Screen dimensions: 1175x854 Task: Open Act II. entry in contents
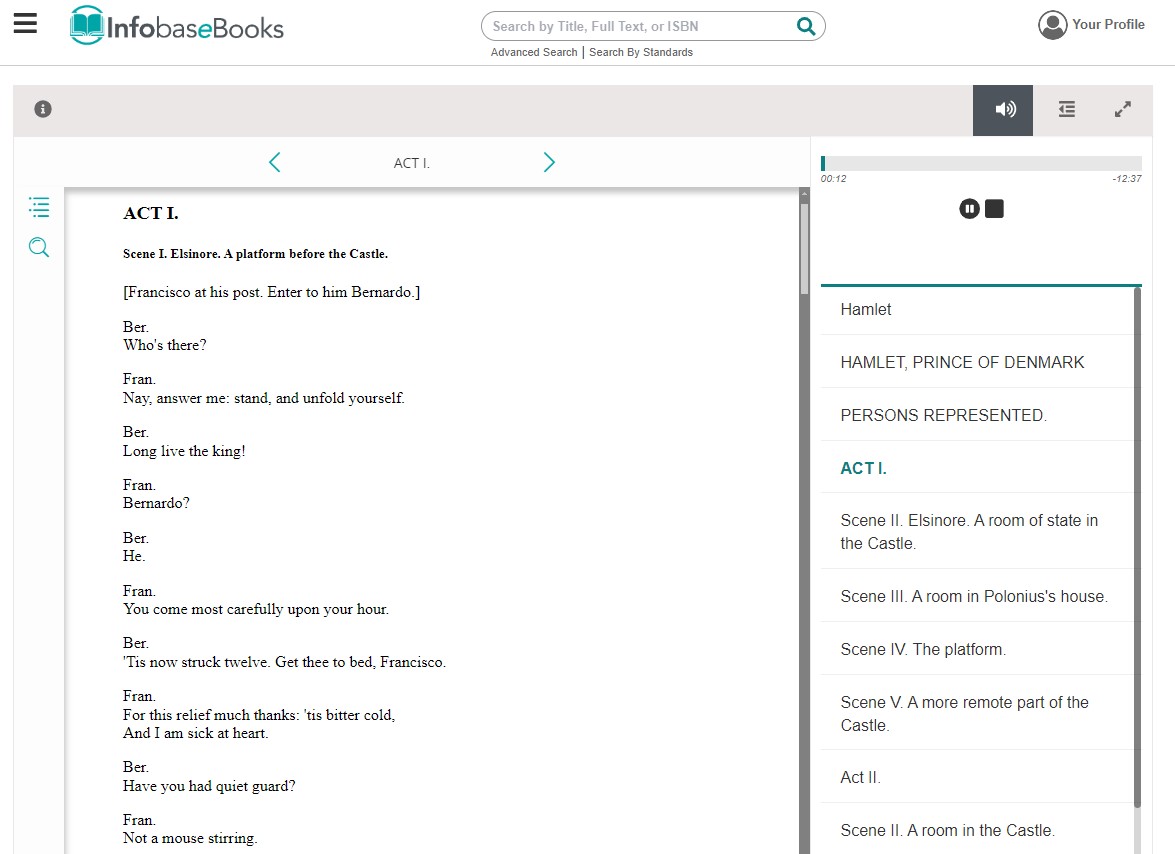[977, 778]
